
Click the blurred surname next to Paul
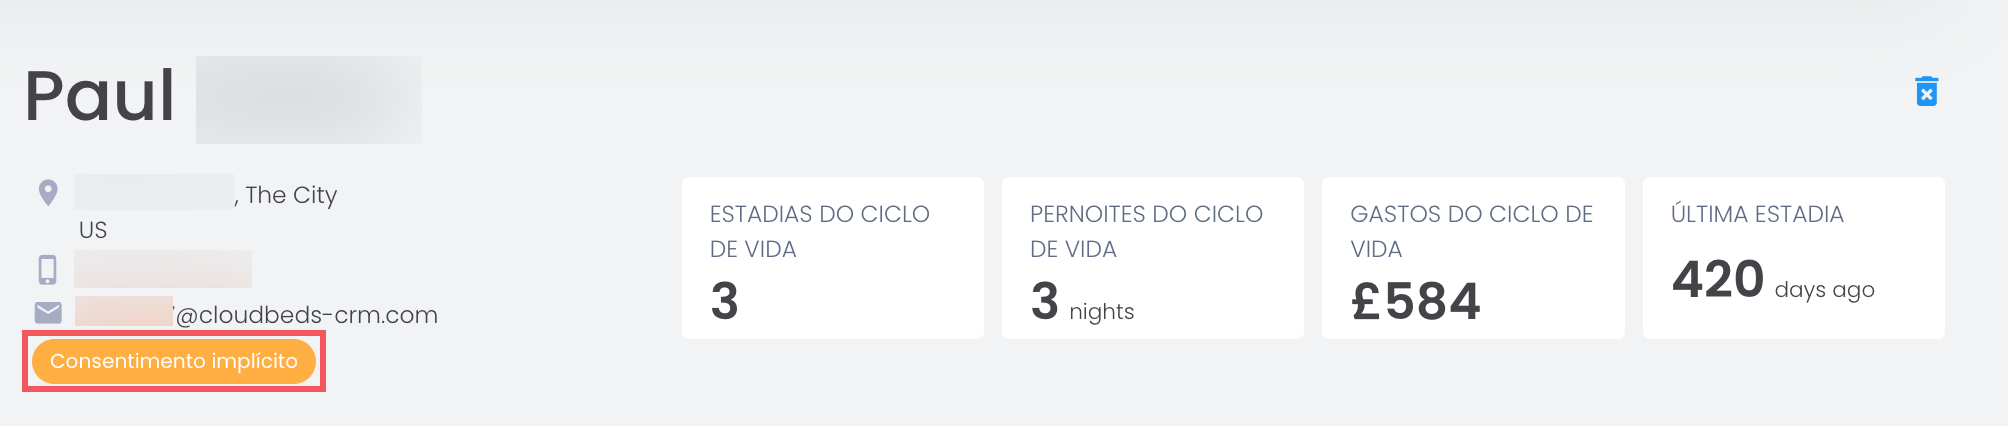coord(309,100)
